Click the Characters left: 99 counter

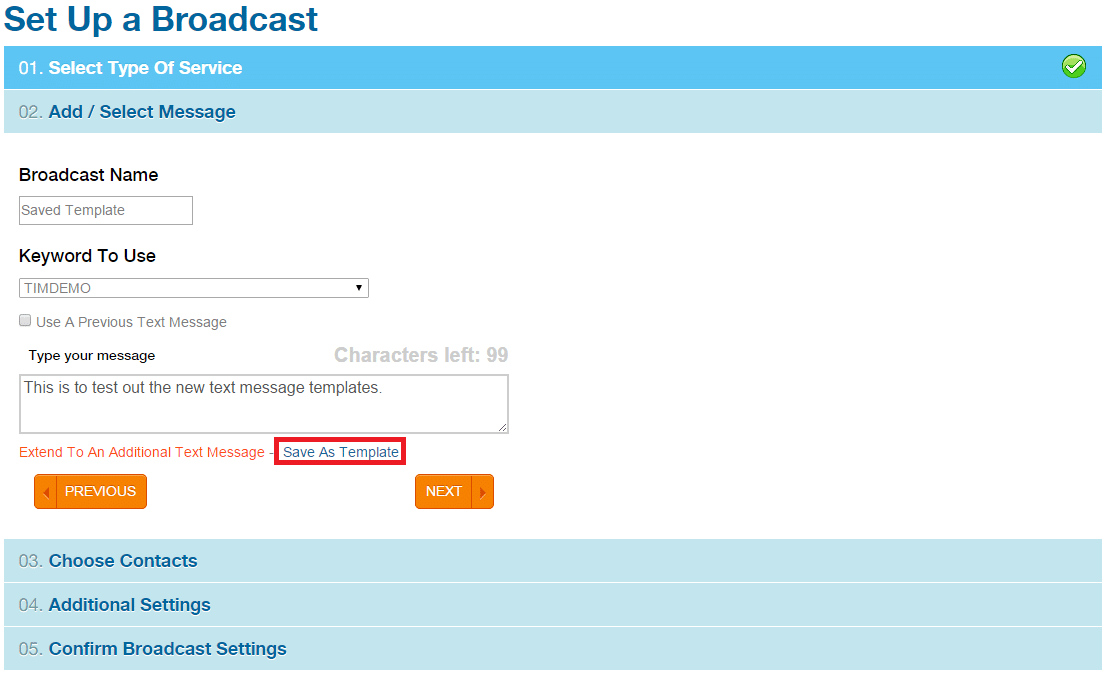click(x=421, y=355)
